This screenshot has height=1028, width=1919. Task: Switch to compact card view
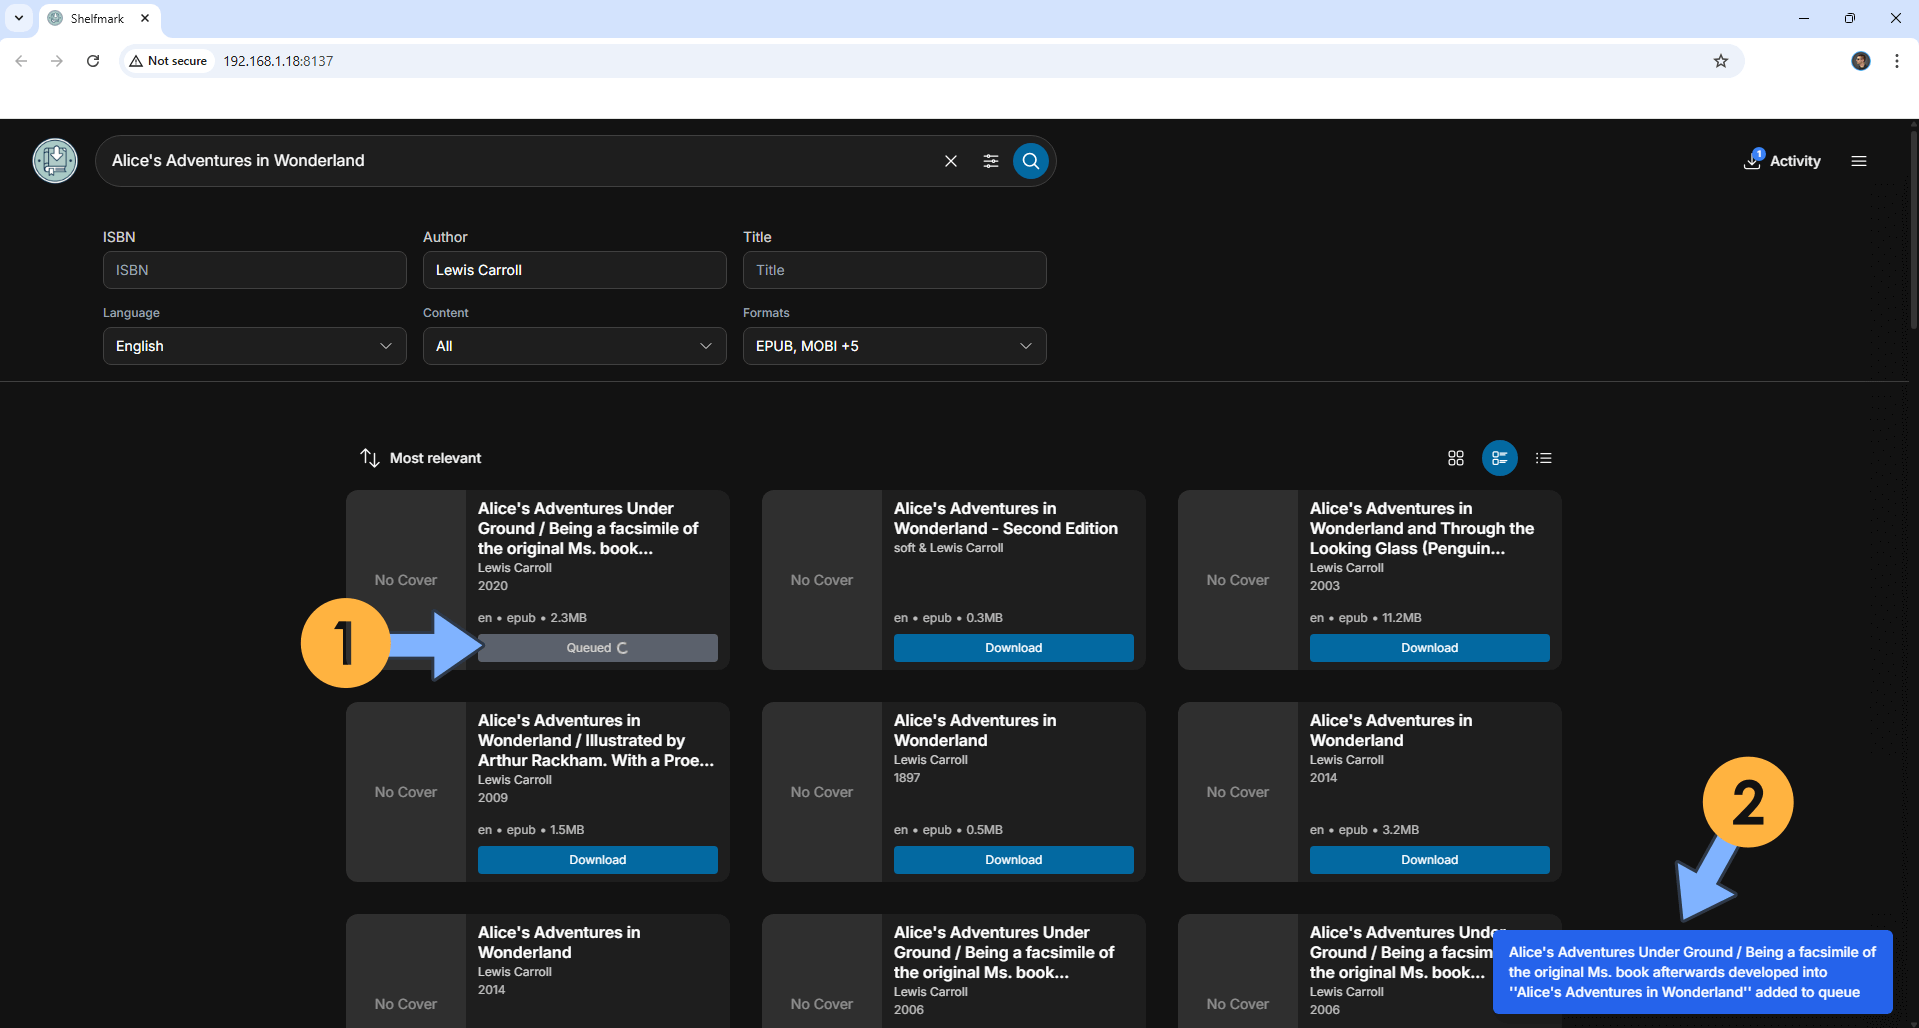point(1499,458)
